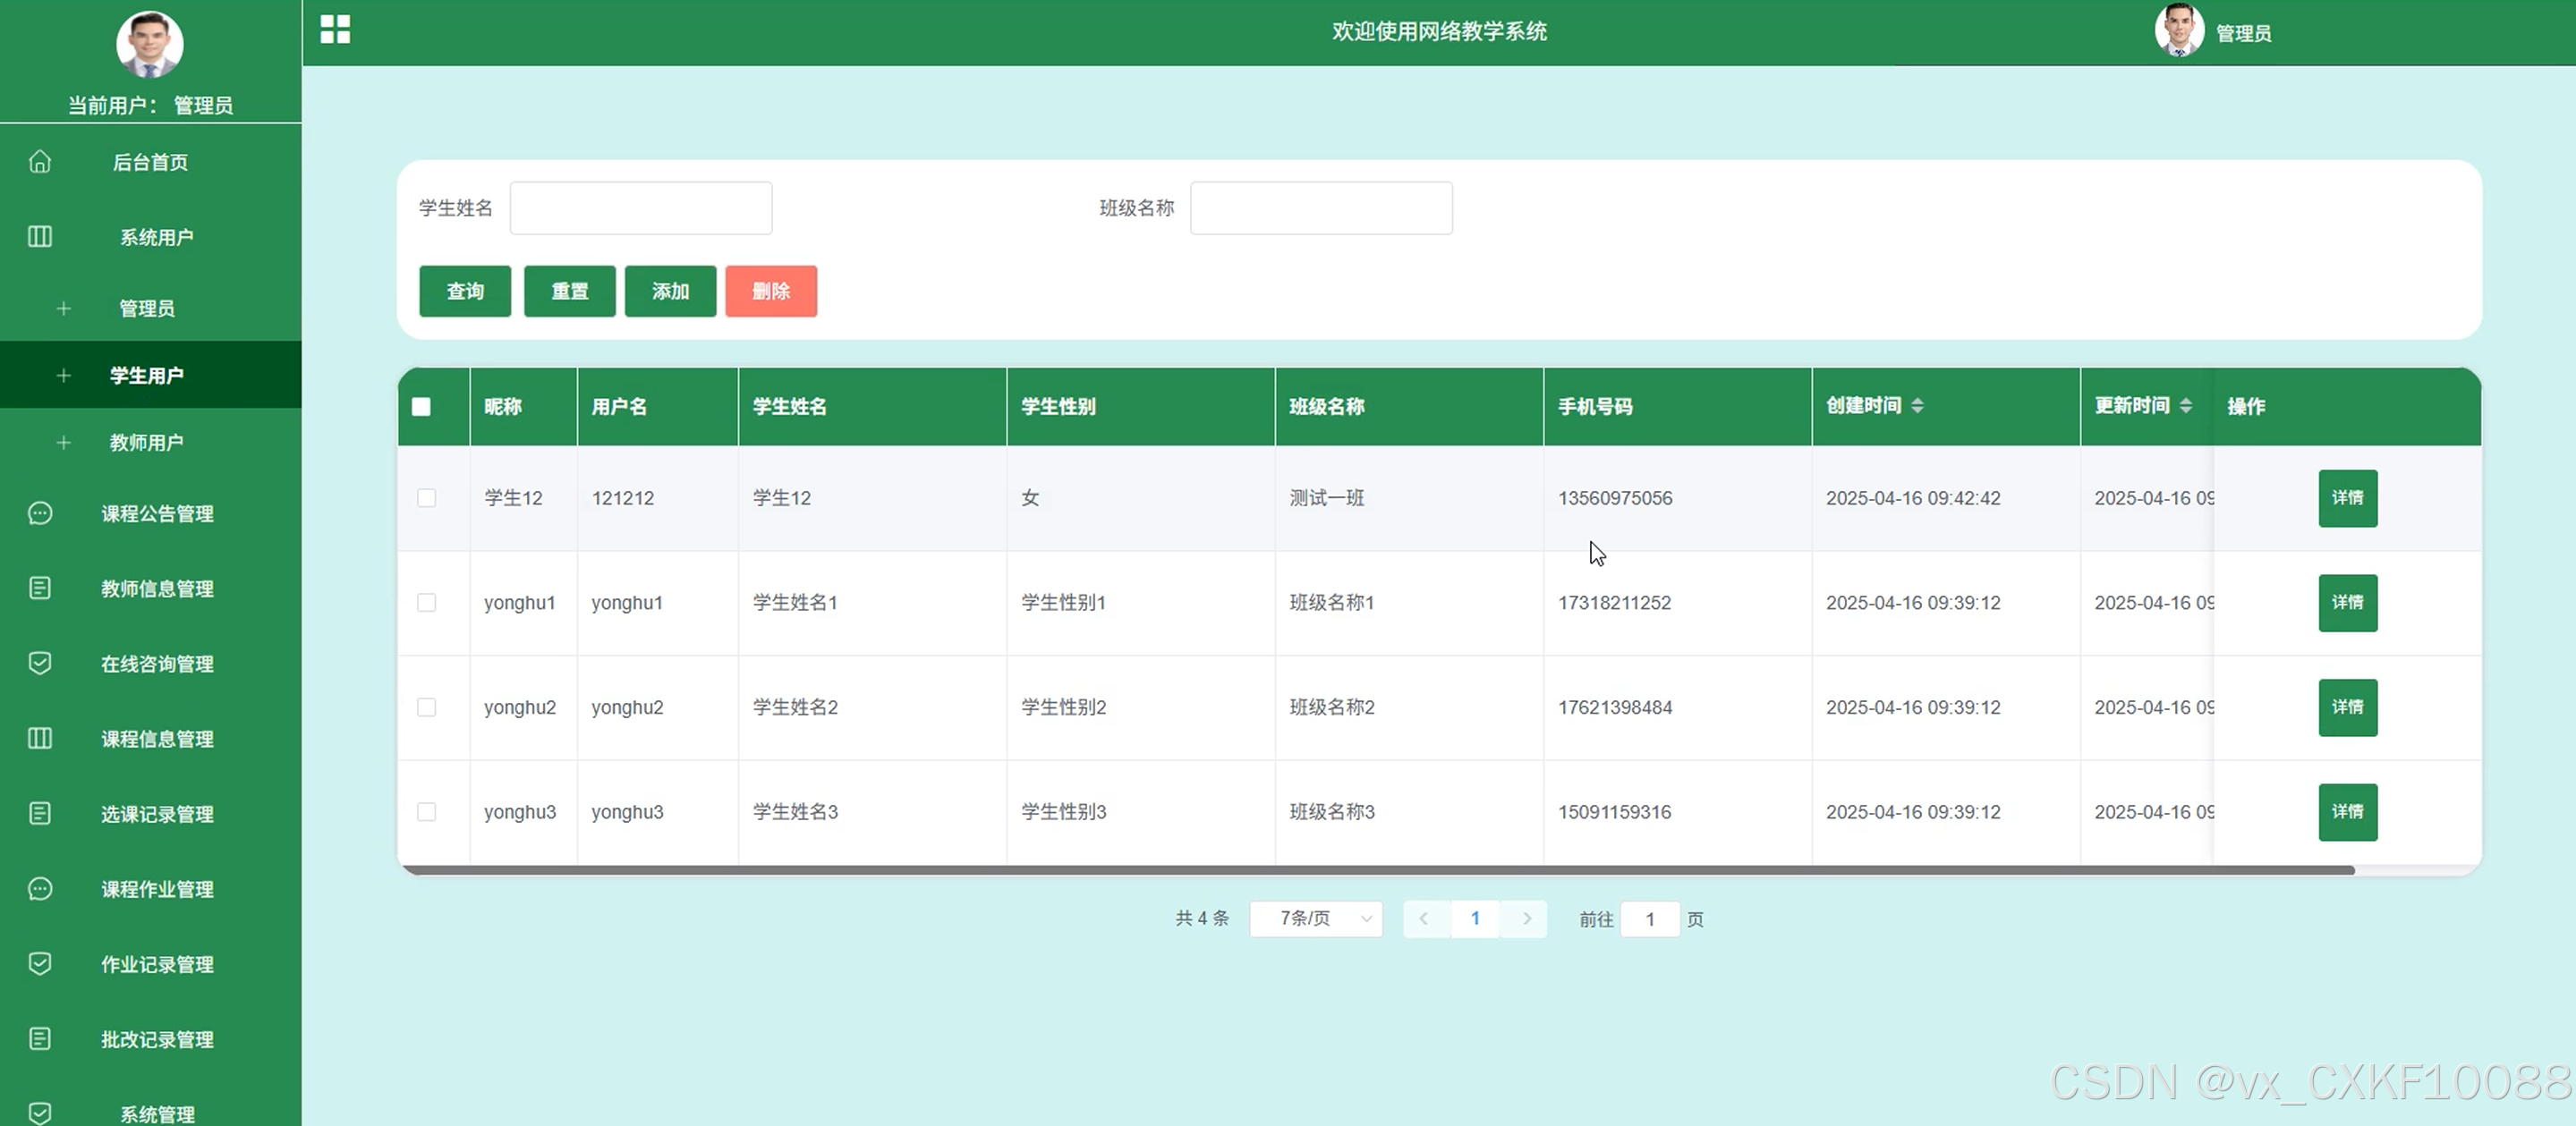
Task: Click the home icon beside 后台首页
Action: point(40,161)
